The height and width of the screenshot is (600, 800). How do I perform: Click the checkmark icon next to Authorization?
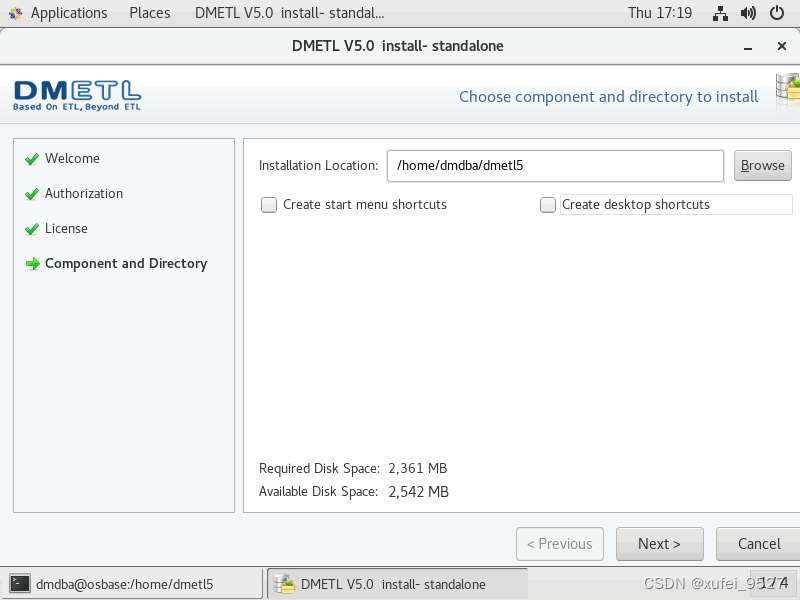(32, 193)
